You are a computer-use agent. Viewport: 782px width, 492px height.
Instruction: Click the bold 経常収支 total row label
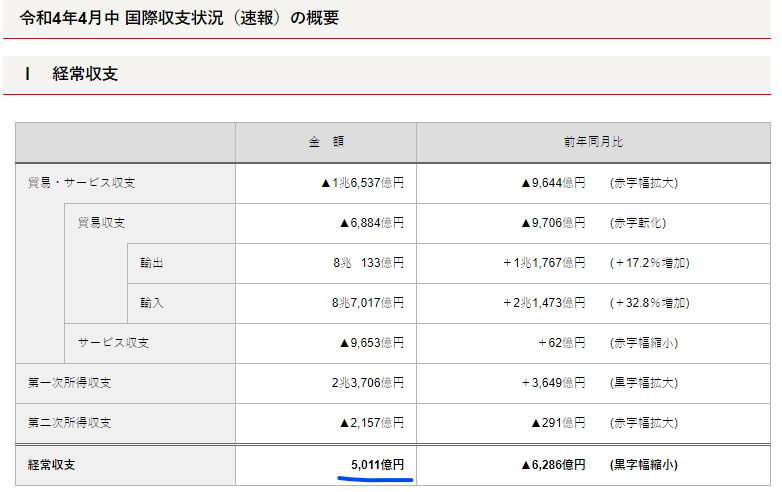click(x=53, y=465)
